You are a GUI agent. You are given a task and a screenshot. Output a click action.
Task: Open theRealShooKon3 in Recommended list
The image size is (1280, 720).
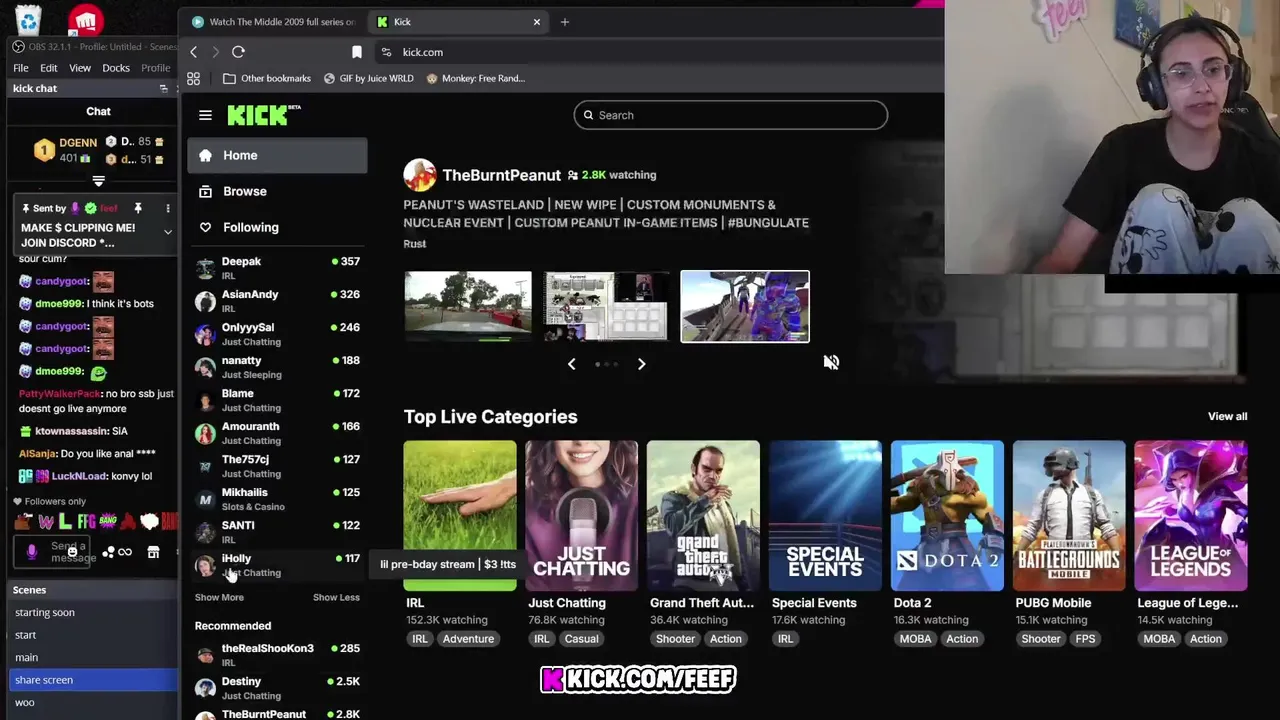[277, 655]
